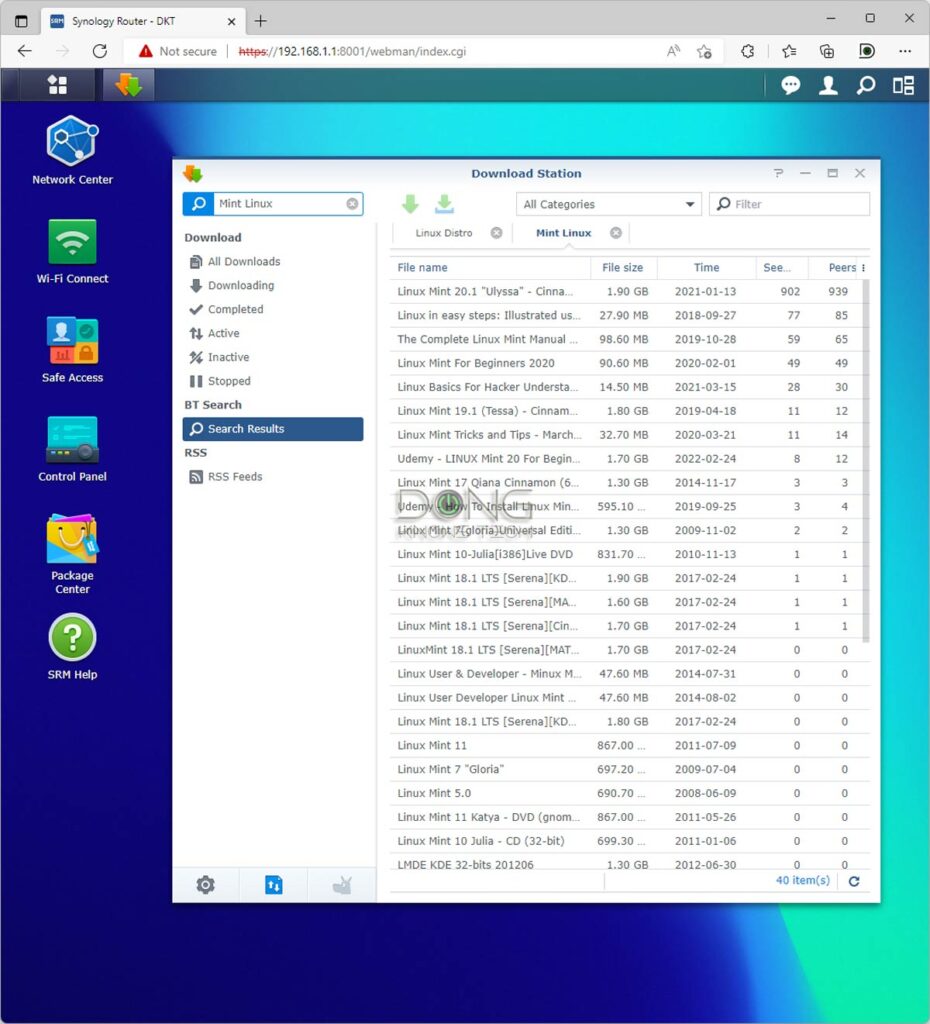Viewport: 930px width, 1024px height.
Task: Sort results by Peers column
Action: [x=834, y=268]
